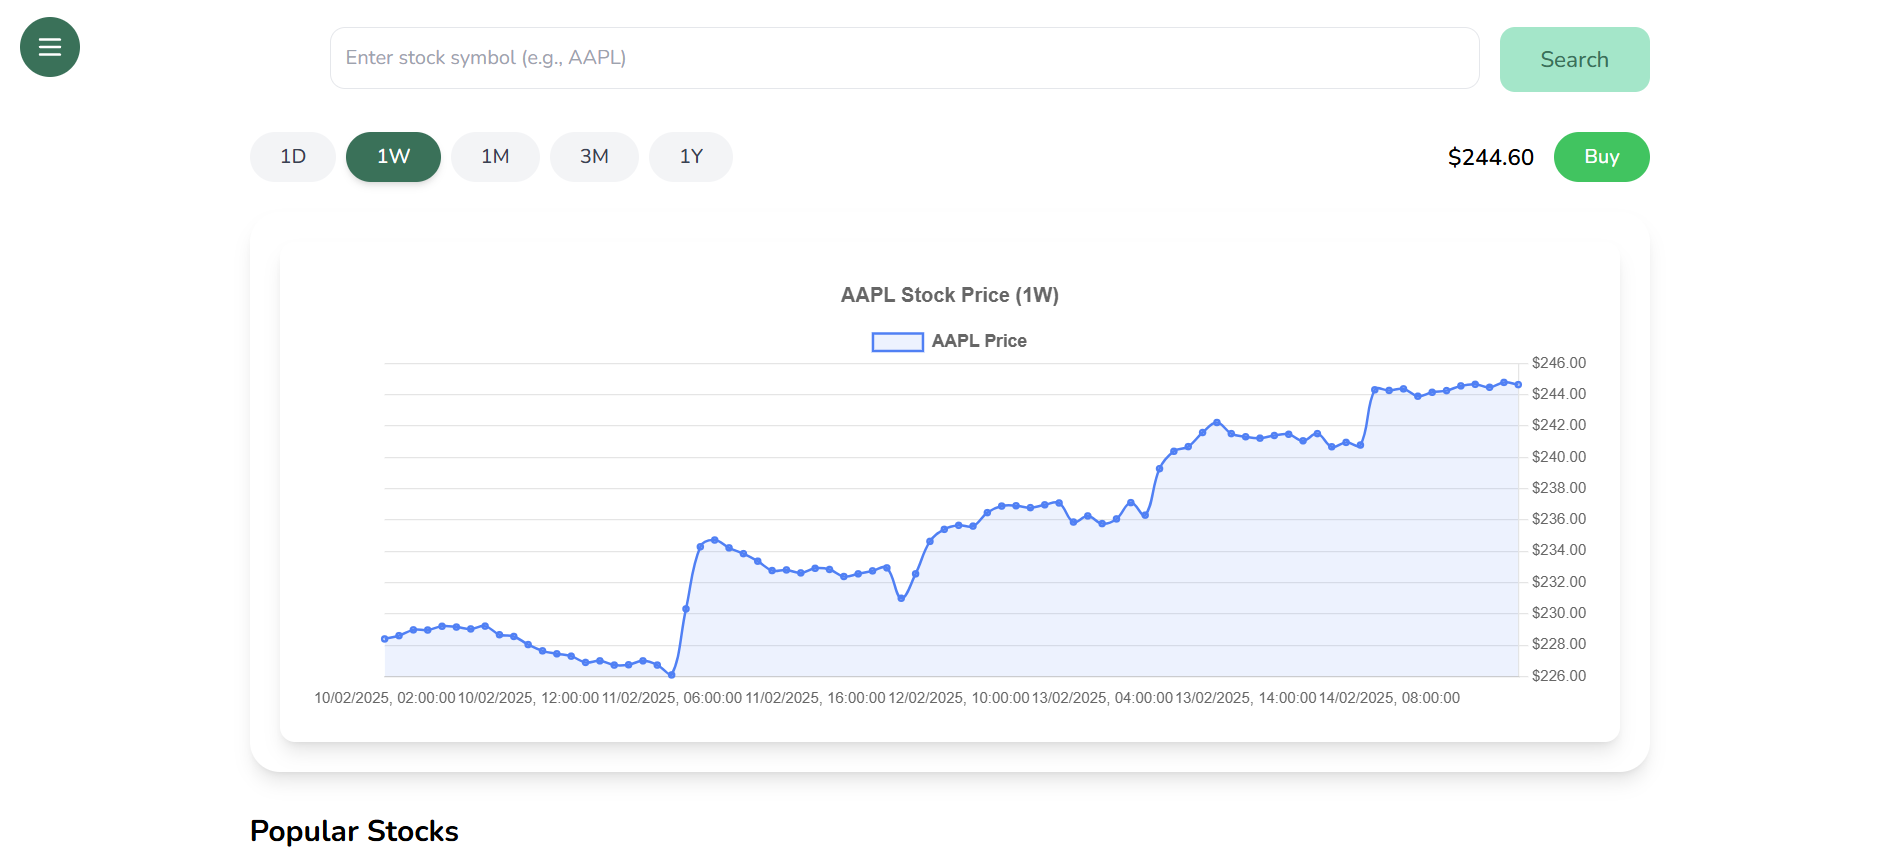Click the 14/02/2025, 08:00:00 x-axis label
The width and height of the screenshot is (1894, 851).
tap(1389, 698)
